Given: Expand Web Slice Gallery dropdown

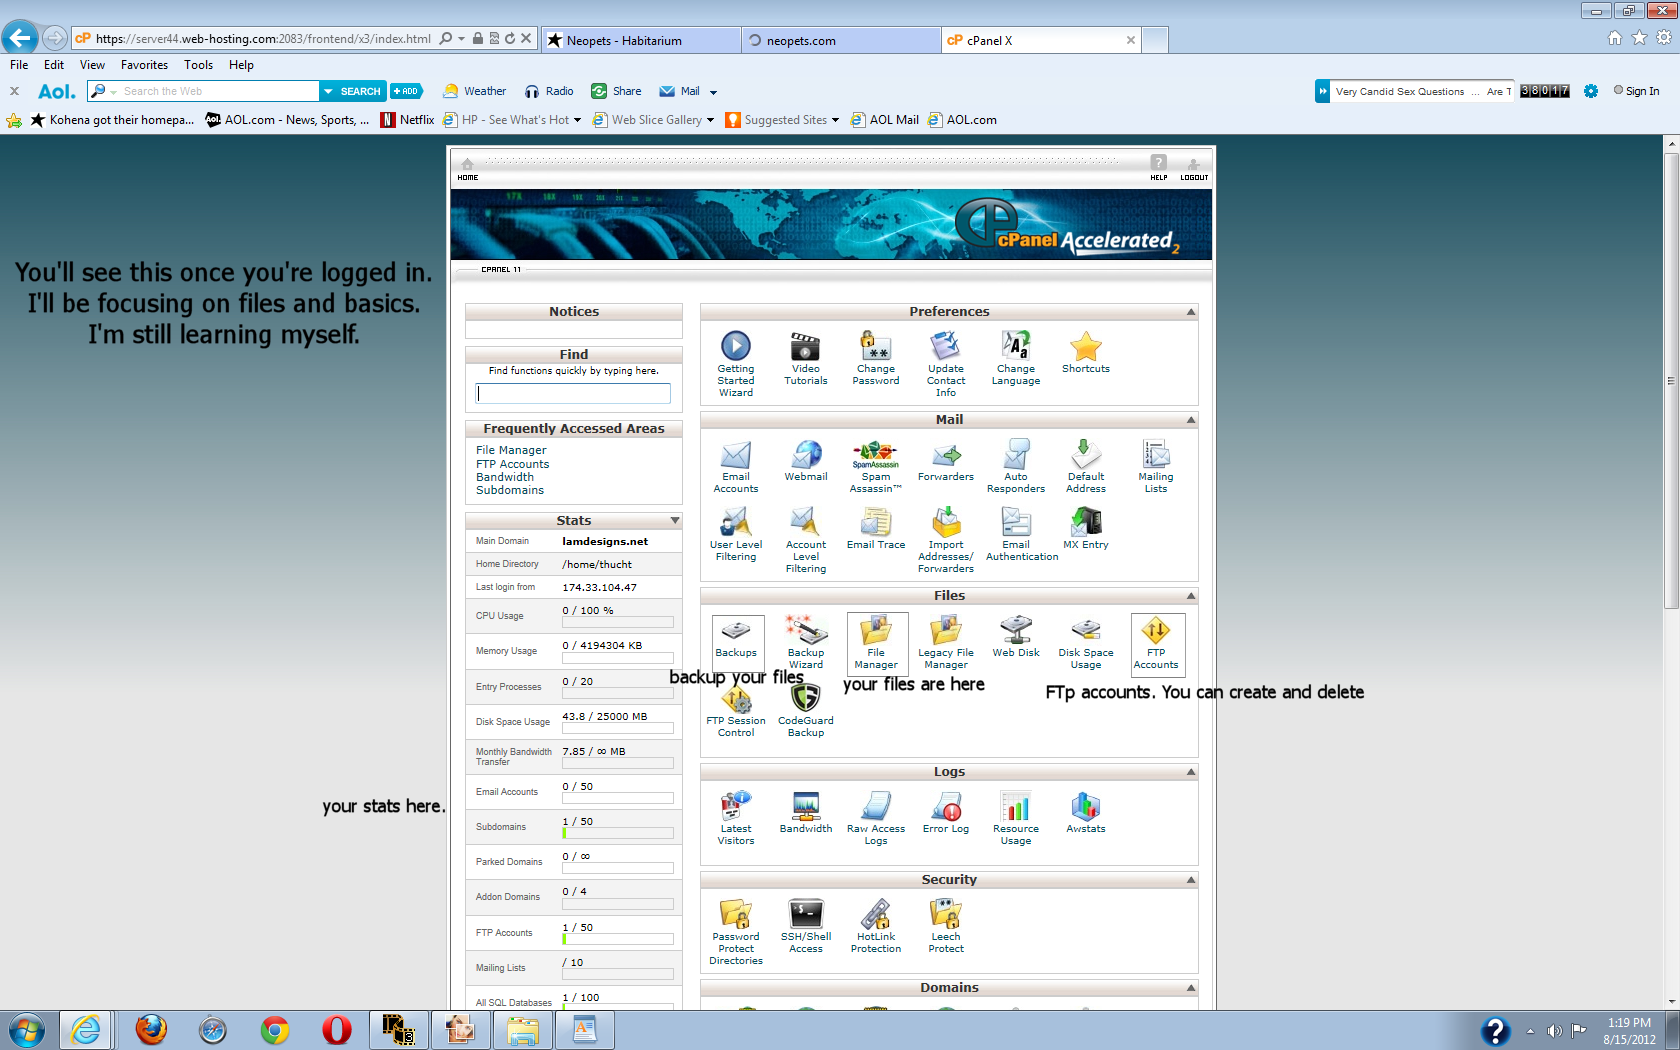Looking at the screenshot, I should [710, 120].
